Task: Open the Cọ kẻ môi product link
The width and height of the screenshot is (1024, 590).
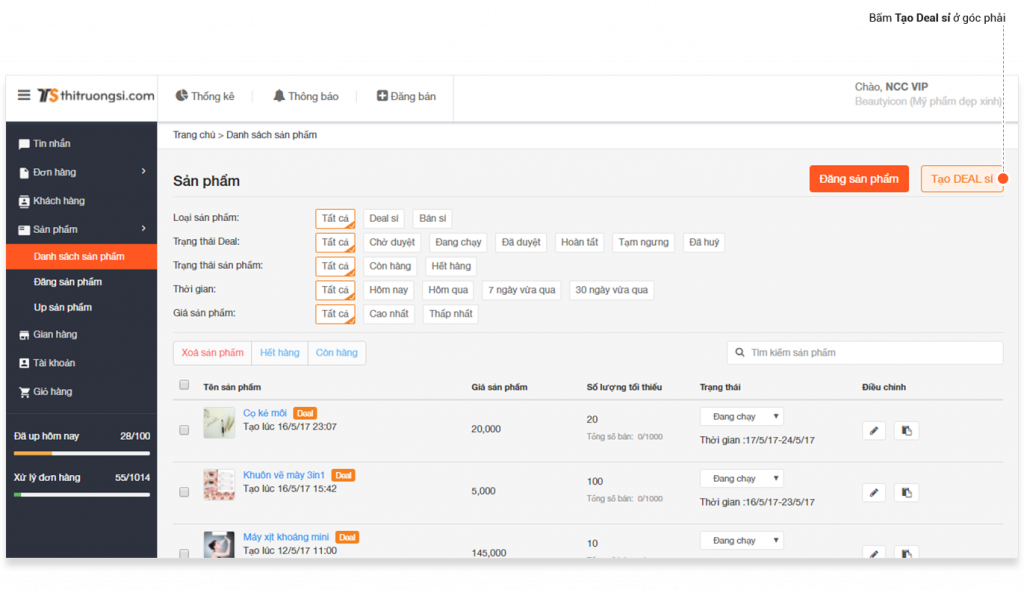Action: pyautogui.click(x=265, y=413)
